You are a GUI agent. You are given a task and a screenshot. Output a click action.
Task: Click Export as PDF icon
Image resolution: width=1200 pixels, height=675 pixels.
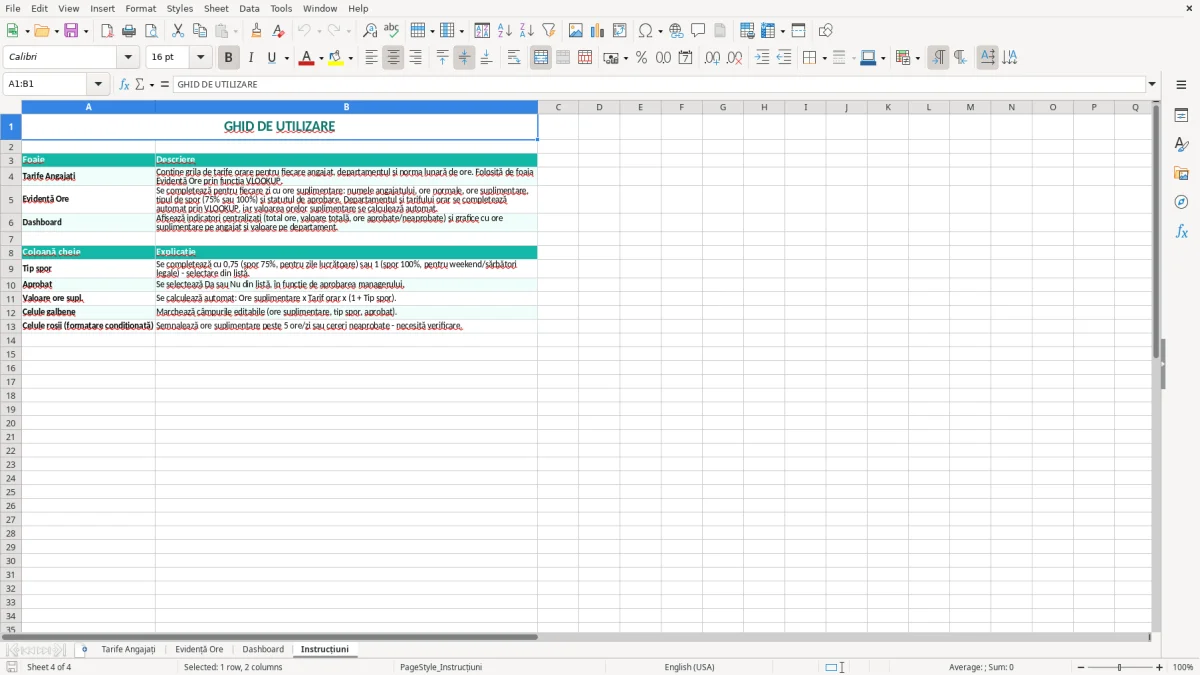tap(107, 31)
